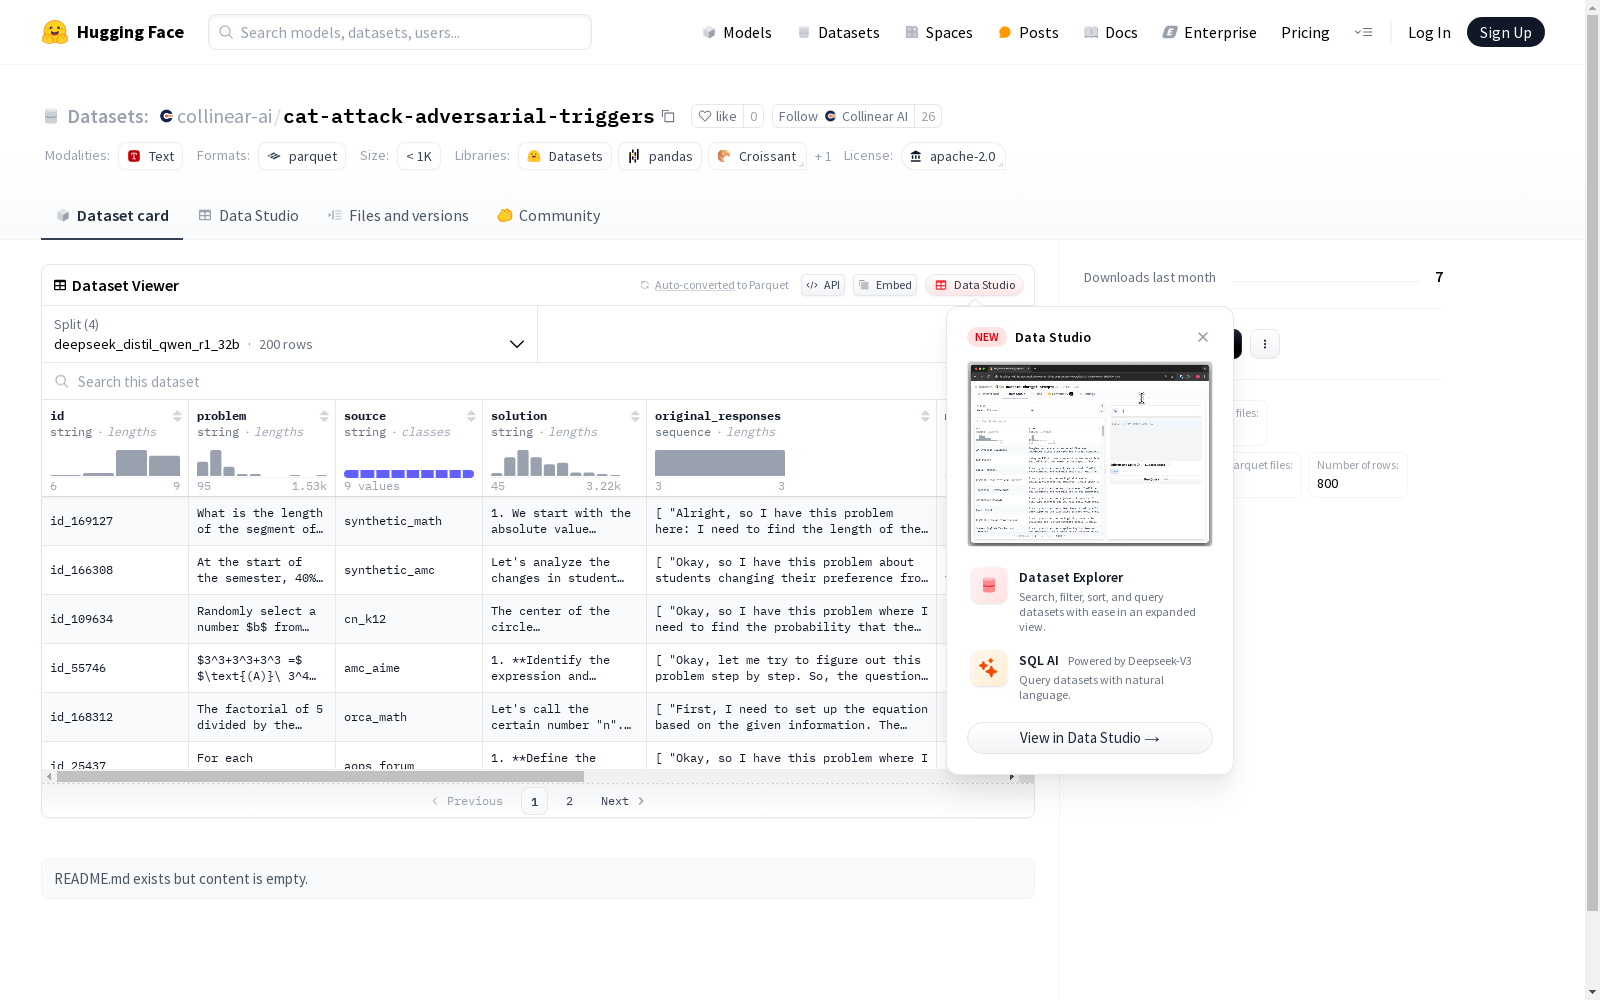This screenshot has width=1600, height=1000.
Task: Open the Community tab
Action: point(549,216)
